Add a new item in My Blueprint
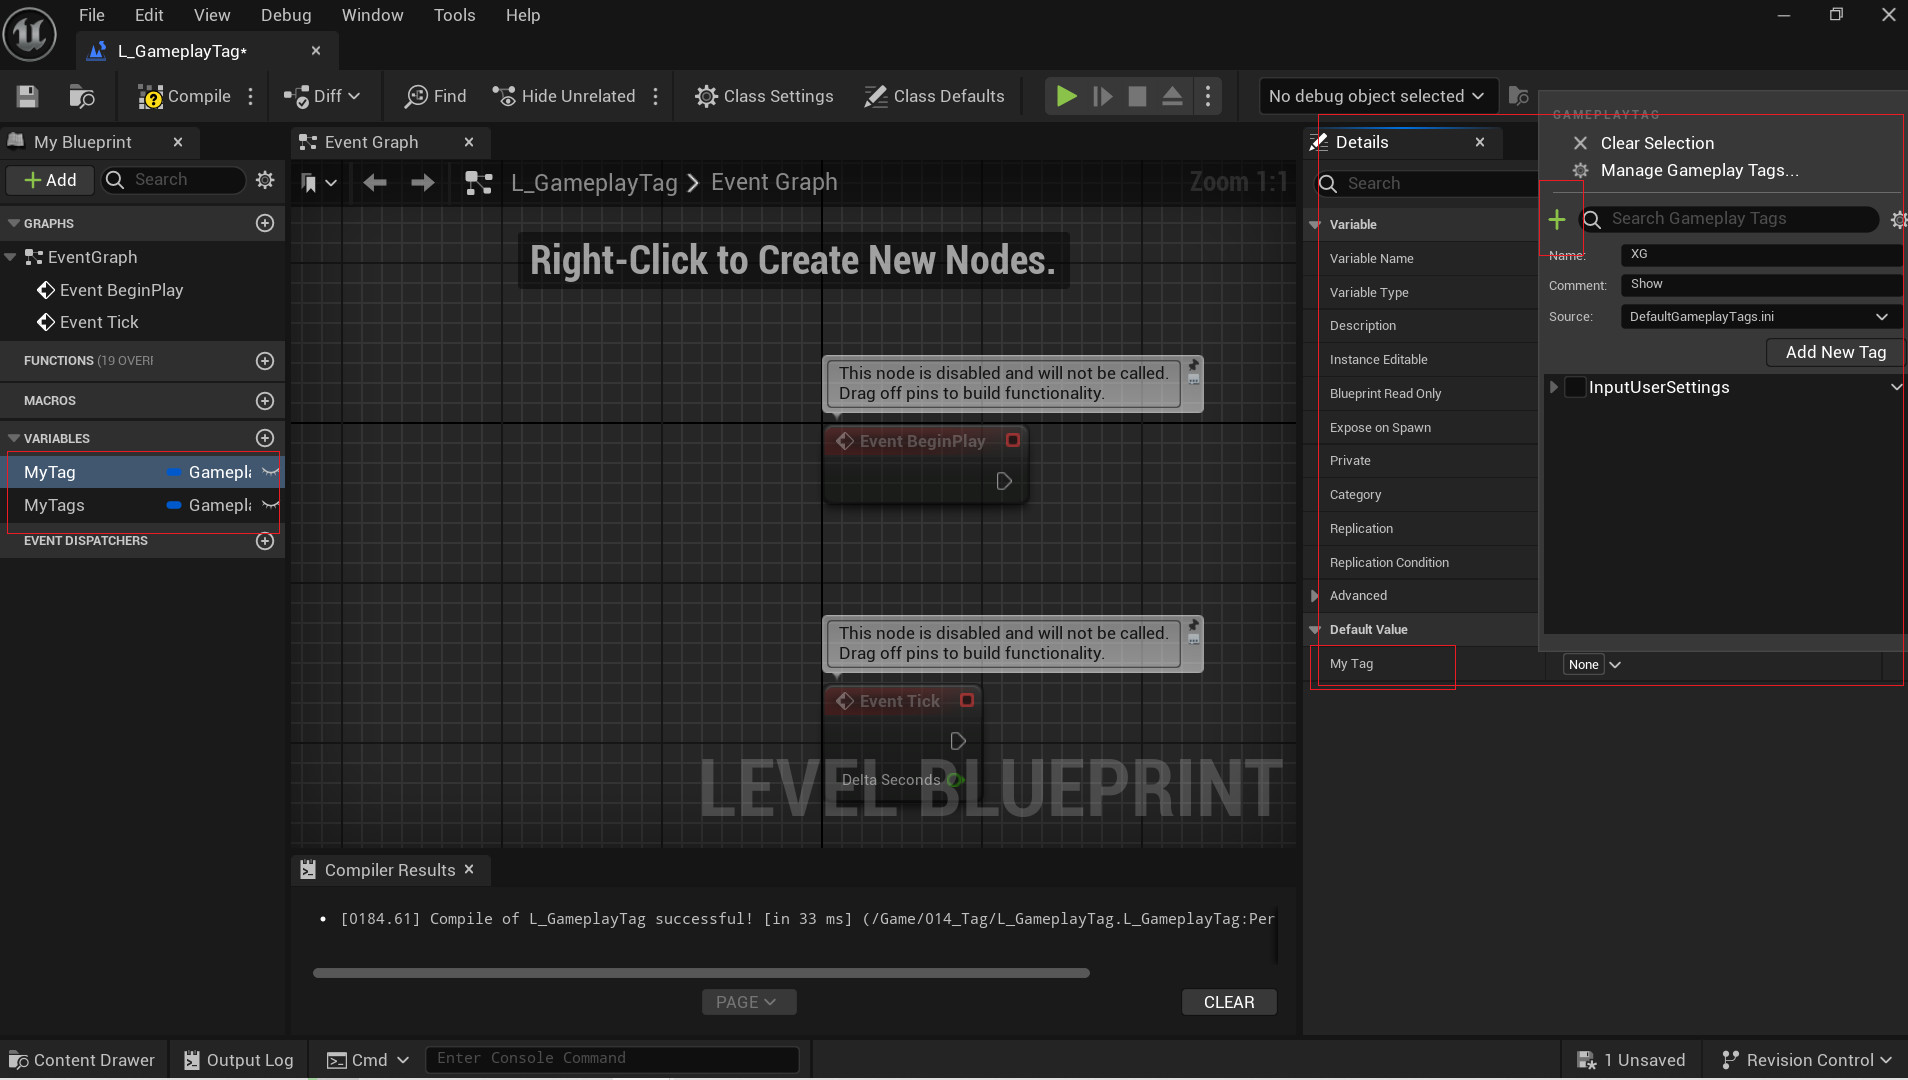 coord(50,180)
